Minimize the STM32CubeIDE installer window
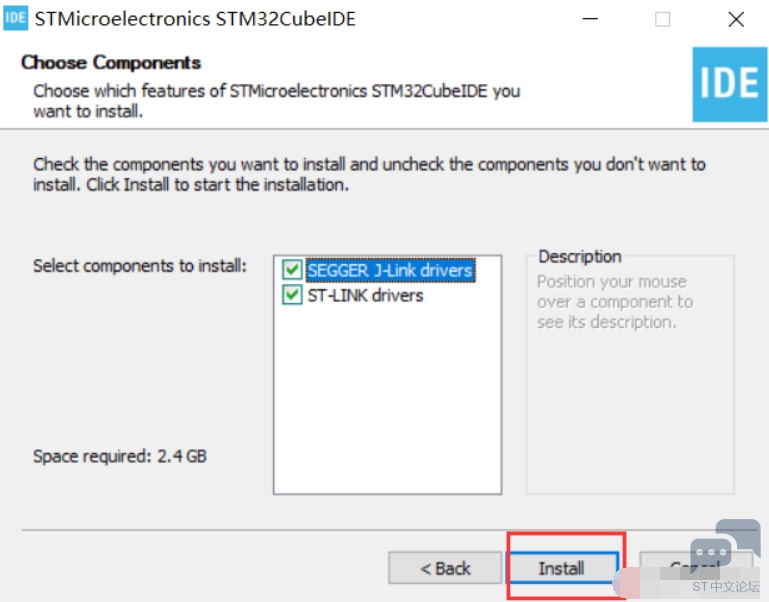The height and width of the screenshot is (602, 769). [x=590, y=19]
